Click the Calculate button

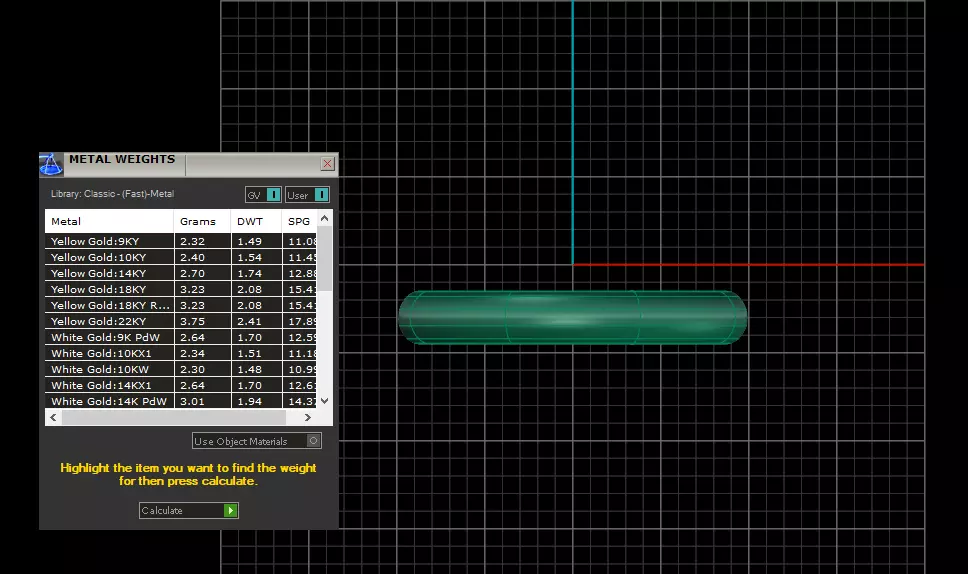click(188, 510)
